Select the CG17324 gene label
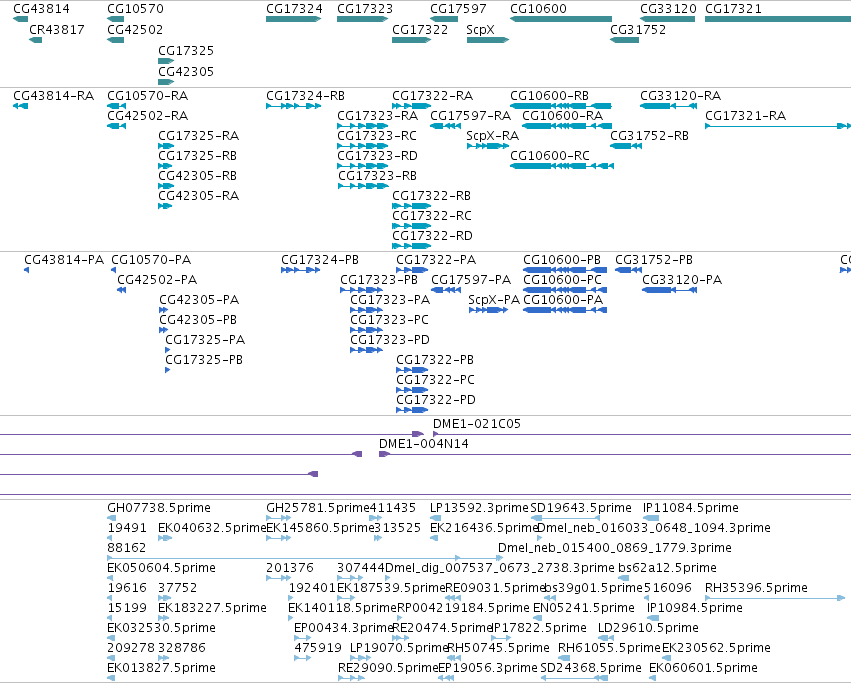This screenshot has height=683, width=851. tap(294, 9)
